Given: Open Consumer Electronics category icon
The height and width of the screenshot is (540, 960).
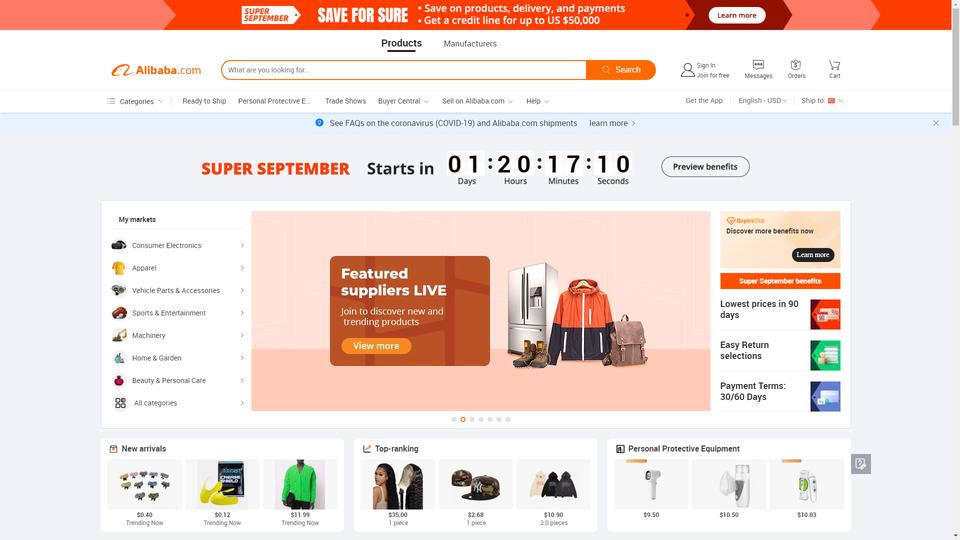Looking at the screenshot, I should pyautogui.click(x=119, y=246).
